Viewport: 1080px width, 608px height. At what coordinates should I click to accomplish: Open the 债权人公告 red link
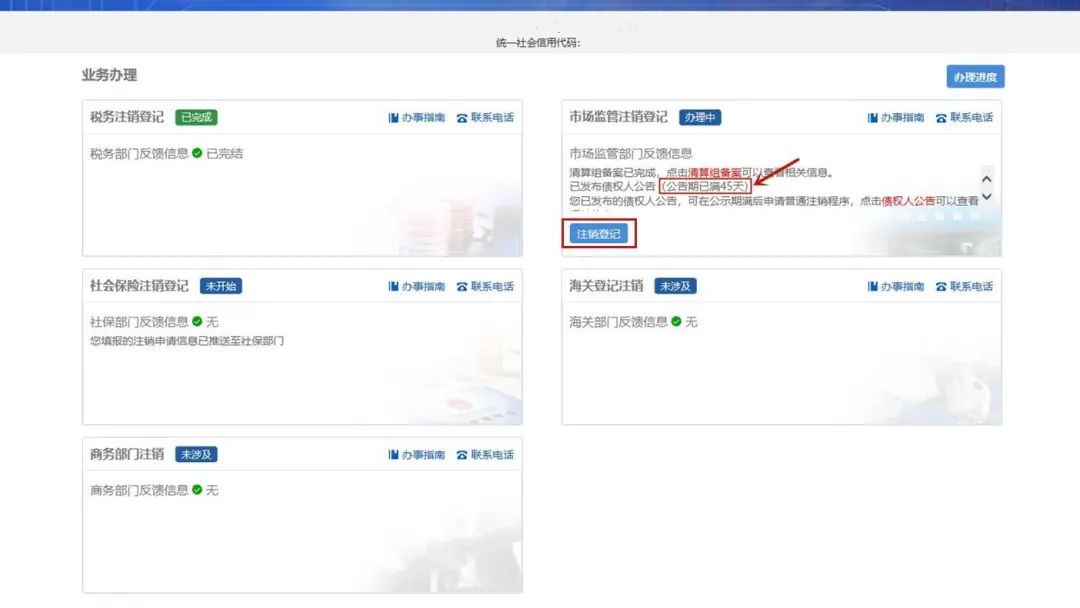(908, 200)
